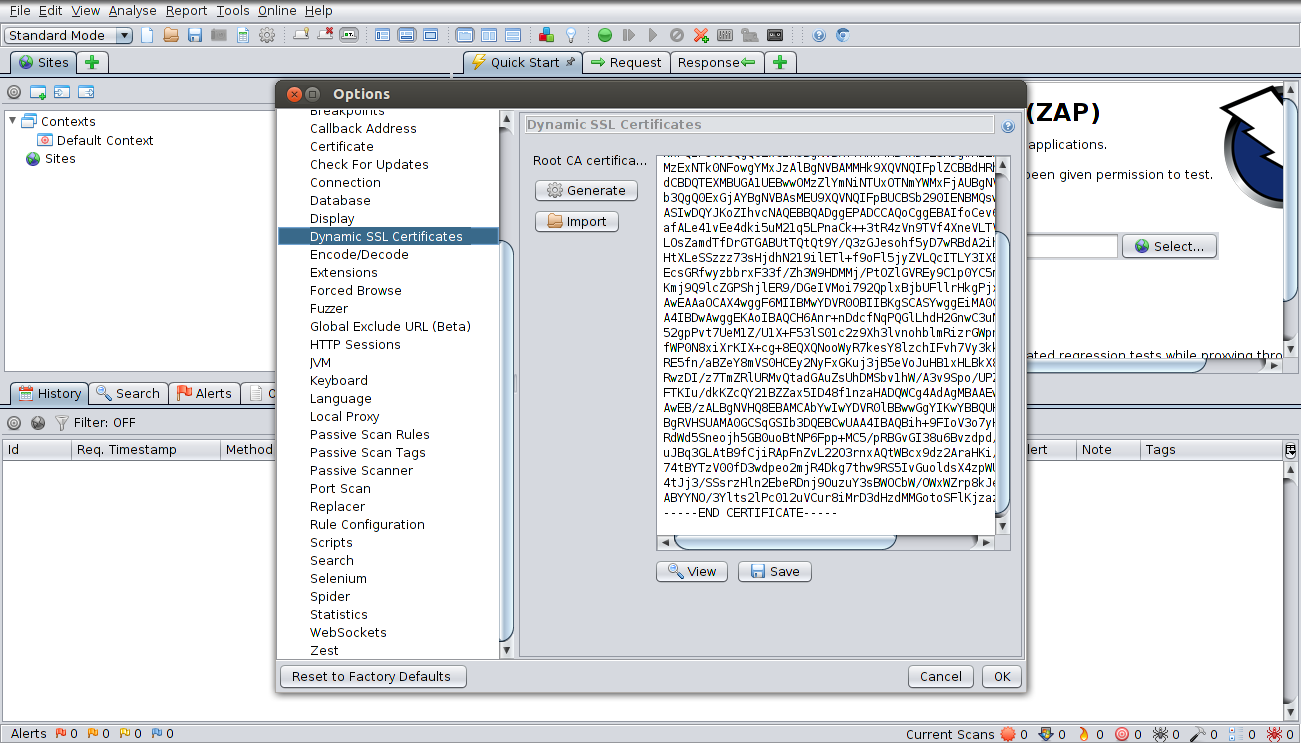This screenshot has height=744, width=1301.
Task: Click the Submit and step icon in toolbar
Action: pyautogui.click(x=629, y=35)
